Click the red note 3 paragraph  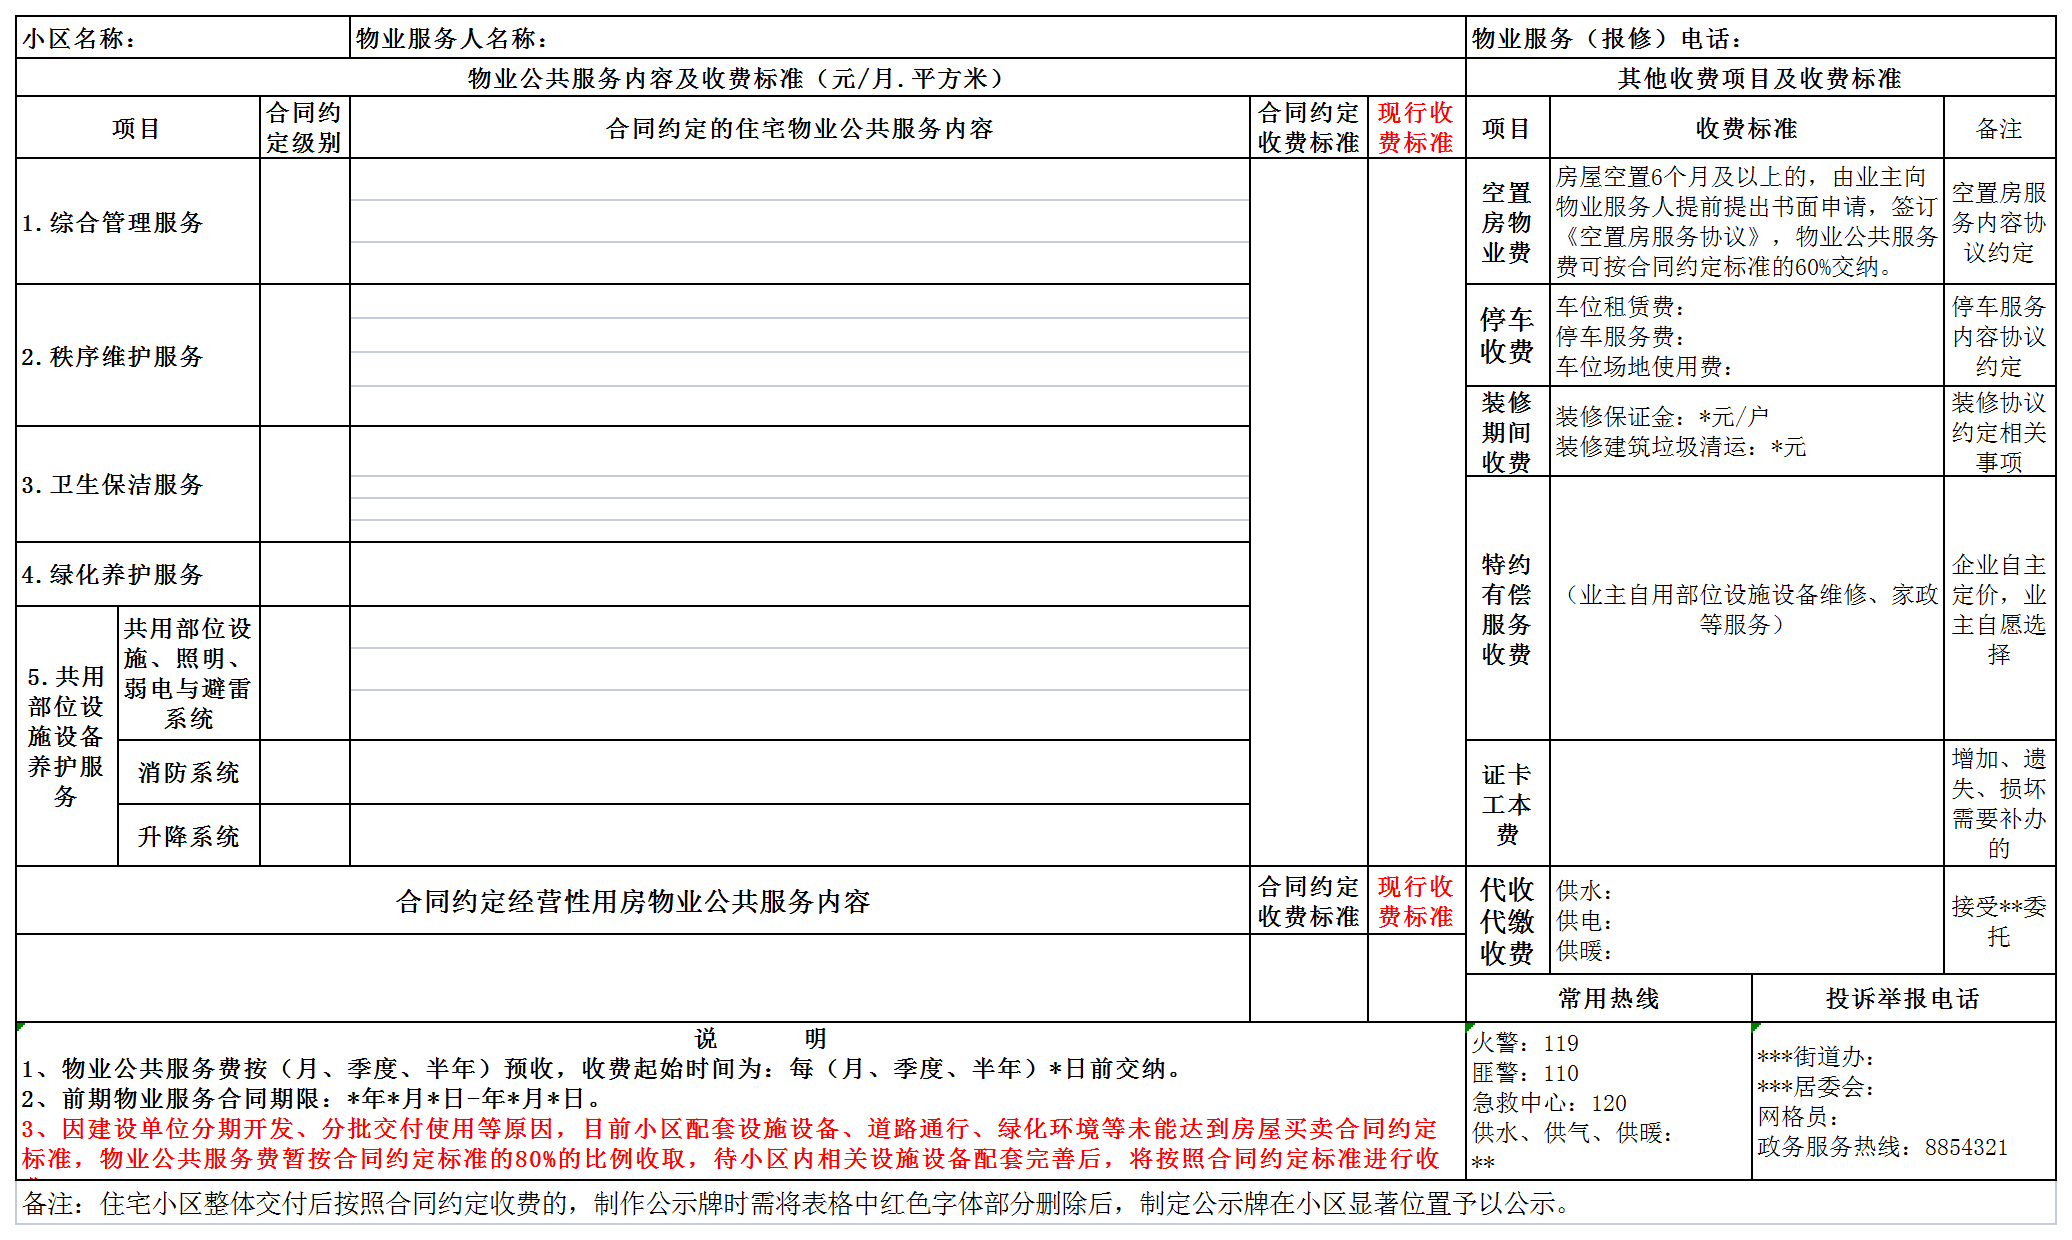(x=730, y=1144)
